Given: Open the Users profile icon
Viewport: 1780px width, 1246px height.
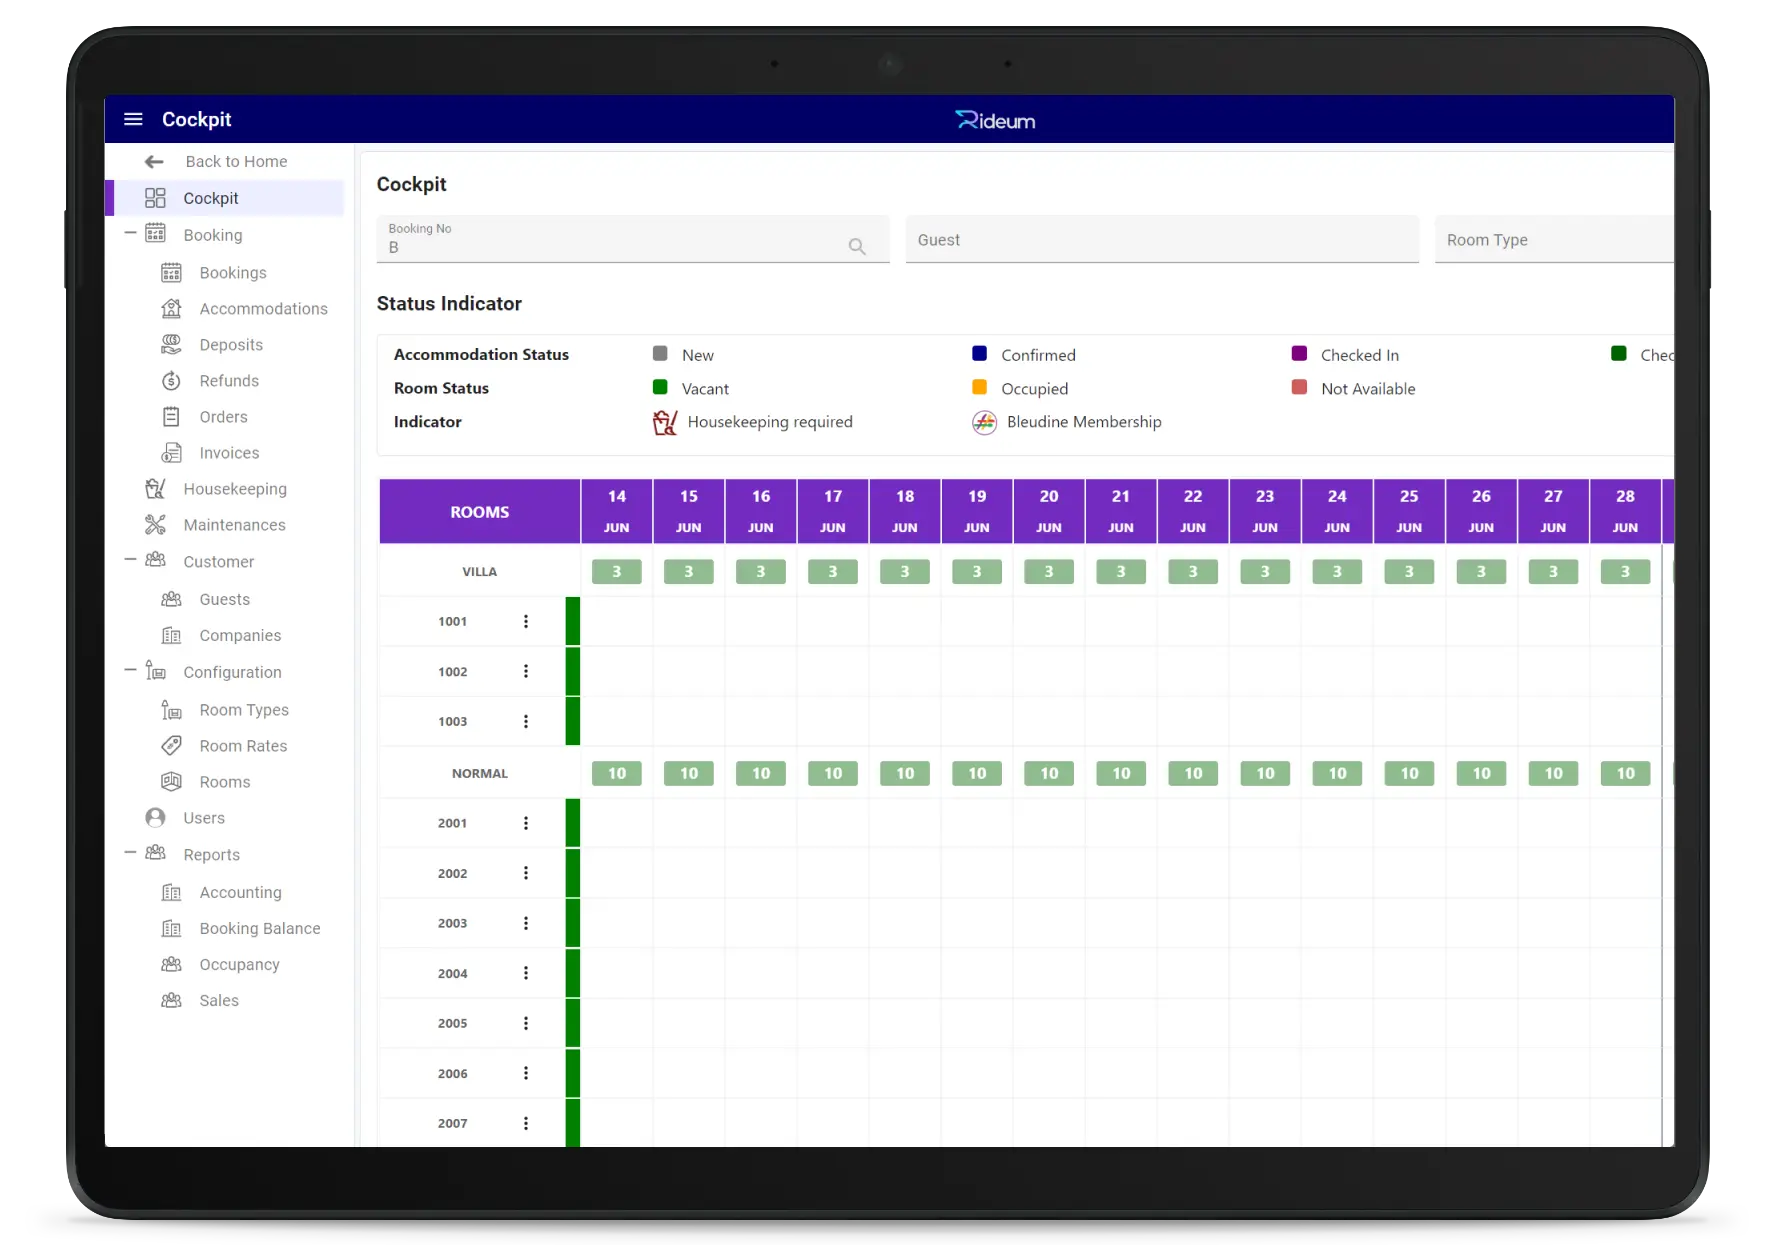Looking at the screenshot, I should tap(155, 818).
